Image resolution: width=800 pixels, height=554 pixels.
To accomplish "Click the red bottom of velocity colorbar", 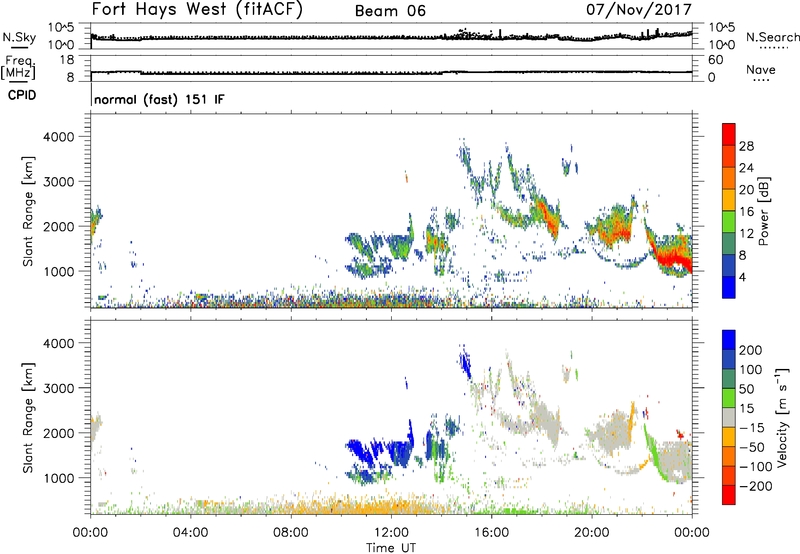I will 729,495.
